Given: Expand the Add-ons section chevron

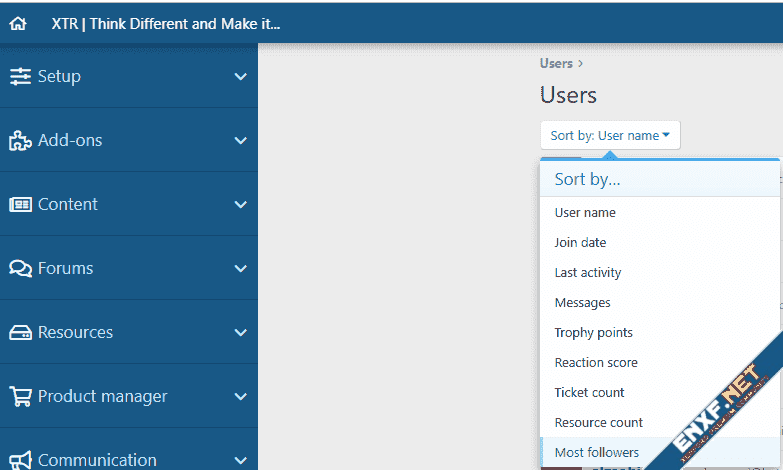Looking at the screenshot, I should point(240,141).
